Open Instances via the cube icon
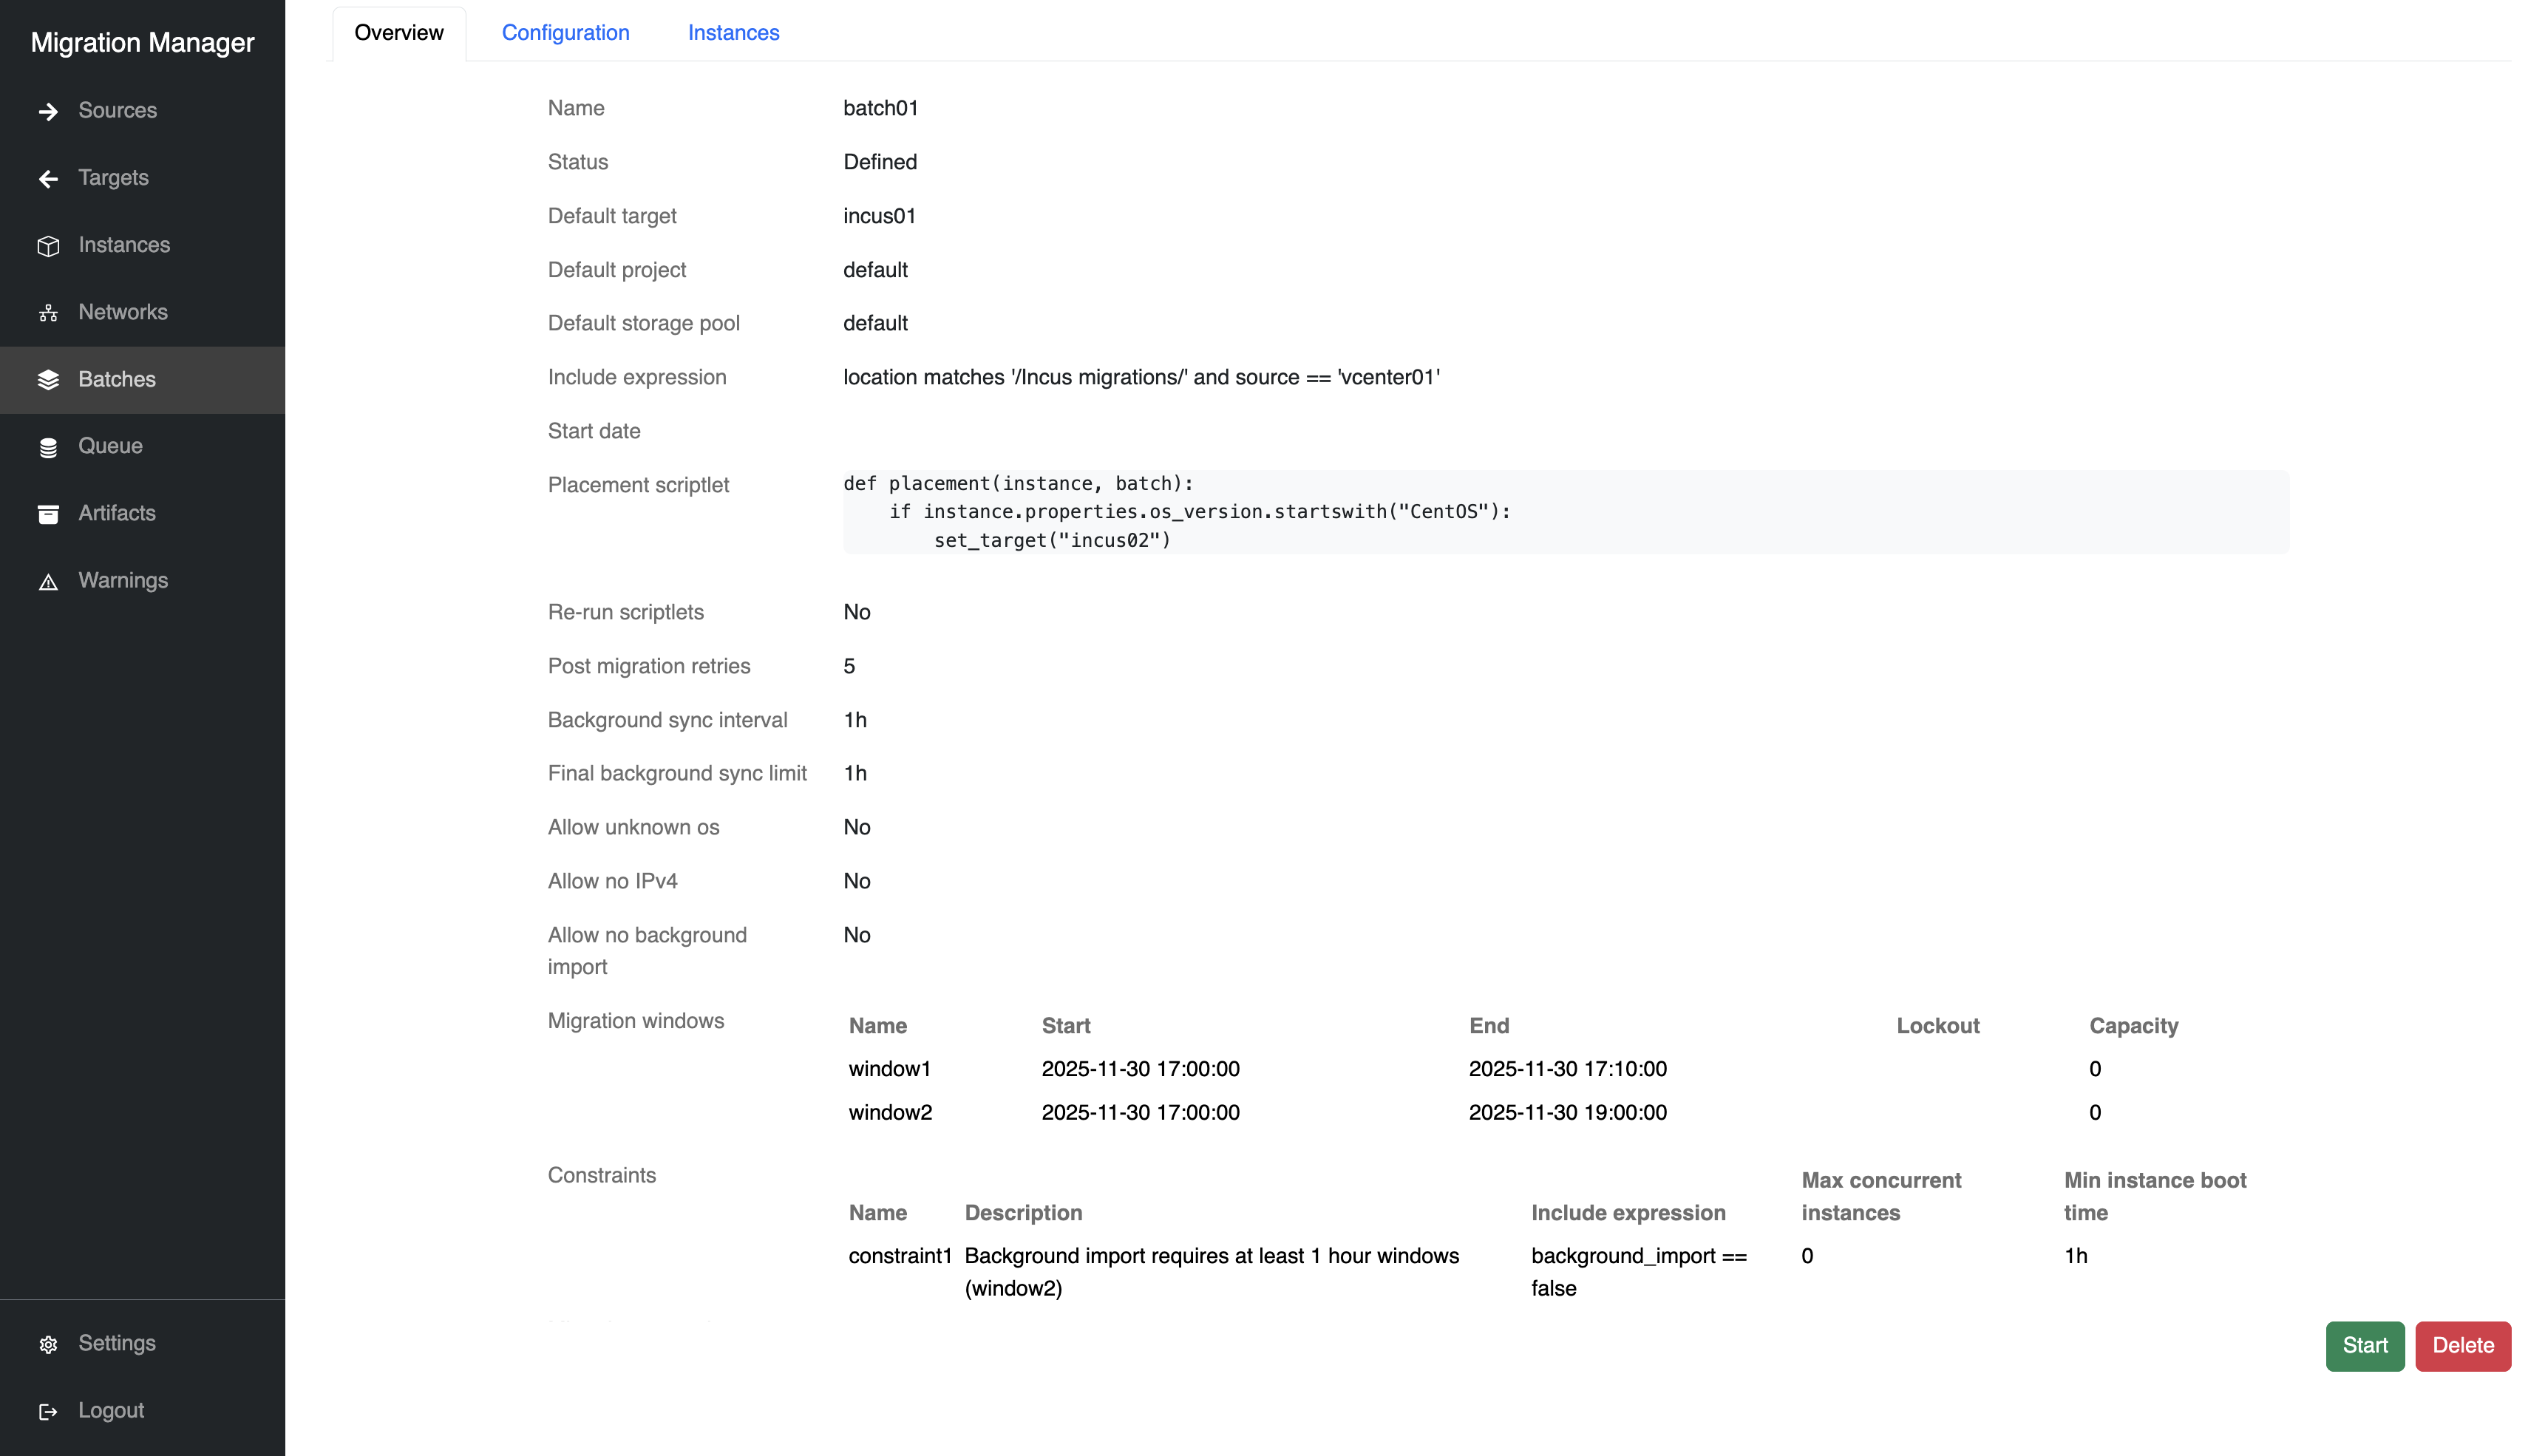 [x=48, y=246]
